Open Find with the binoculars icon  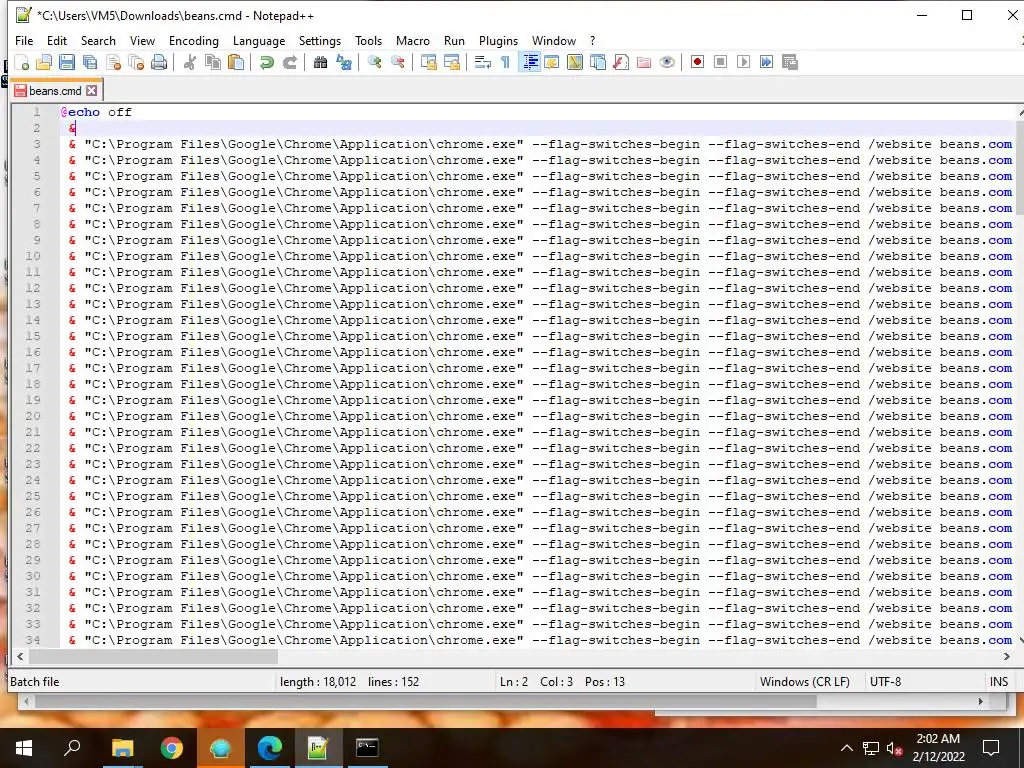320,62
